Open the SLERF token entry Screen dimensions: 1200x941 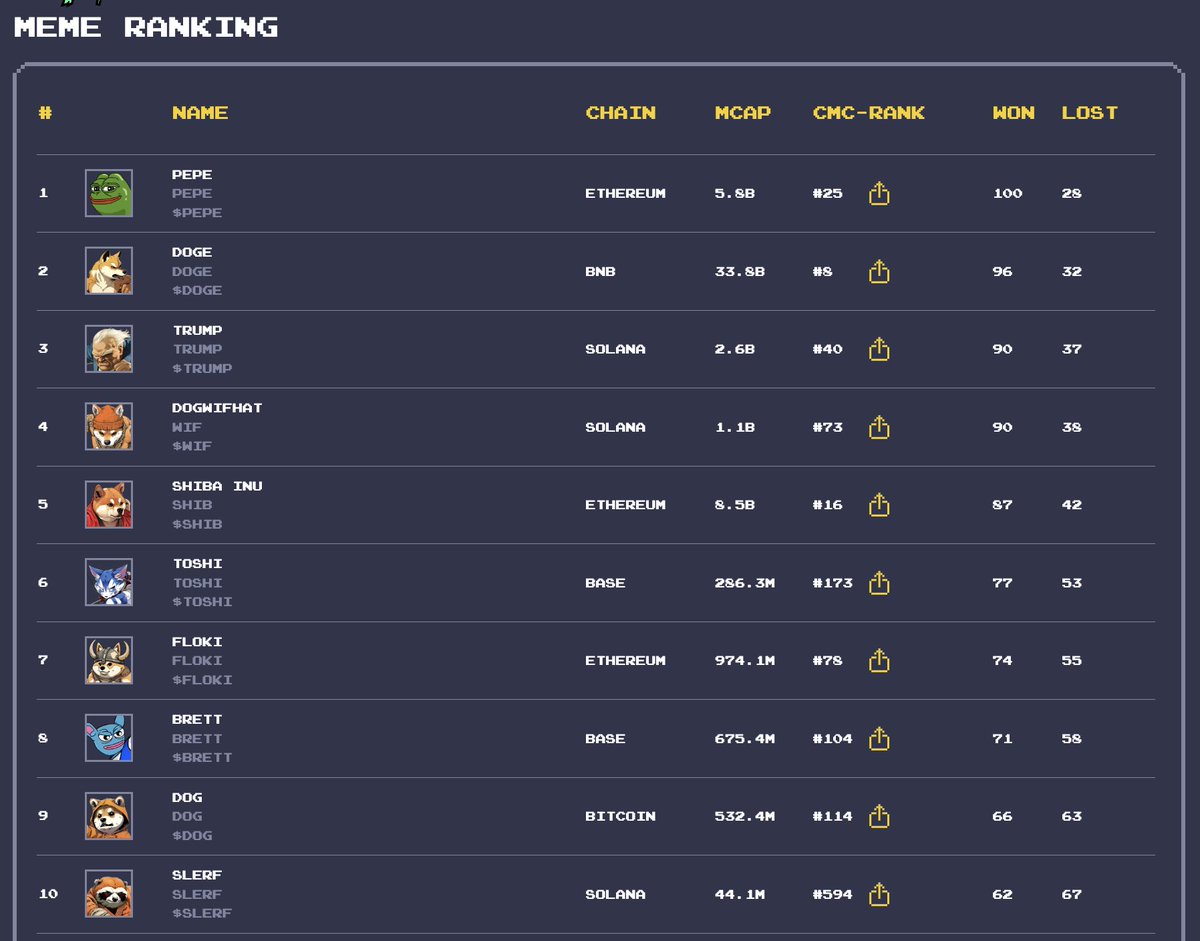[196, 875]
